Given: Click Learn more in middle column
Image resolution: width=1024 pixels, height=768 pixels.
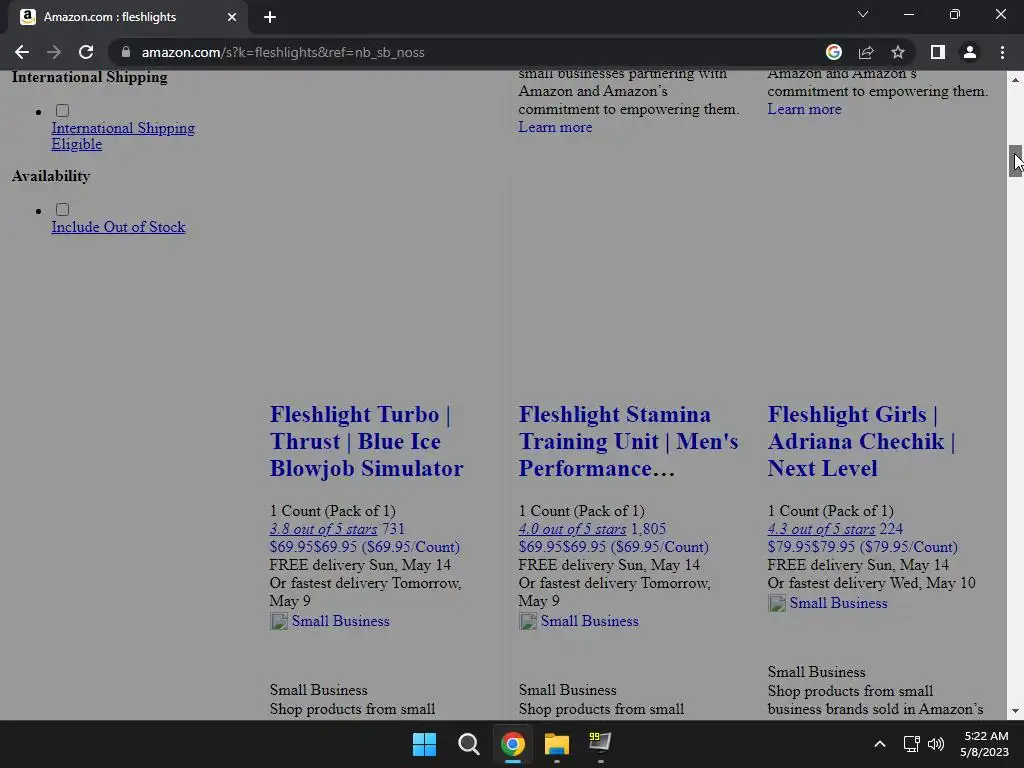Looking at the screenshot, I should pyautogui.click(x=555, y=127).
